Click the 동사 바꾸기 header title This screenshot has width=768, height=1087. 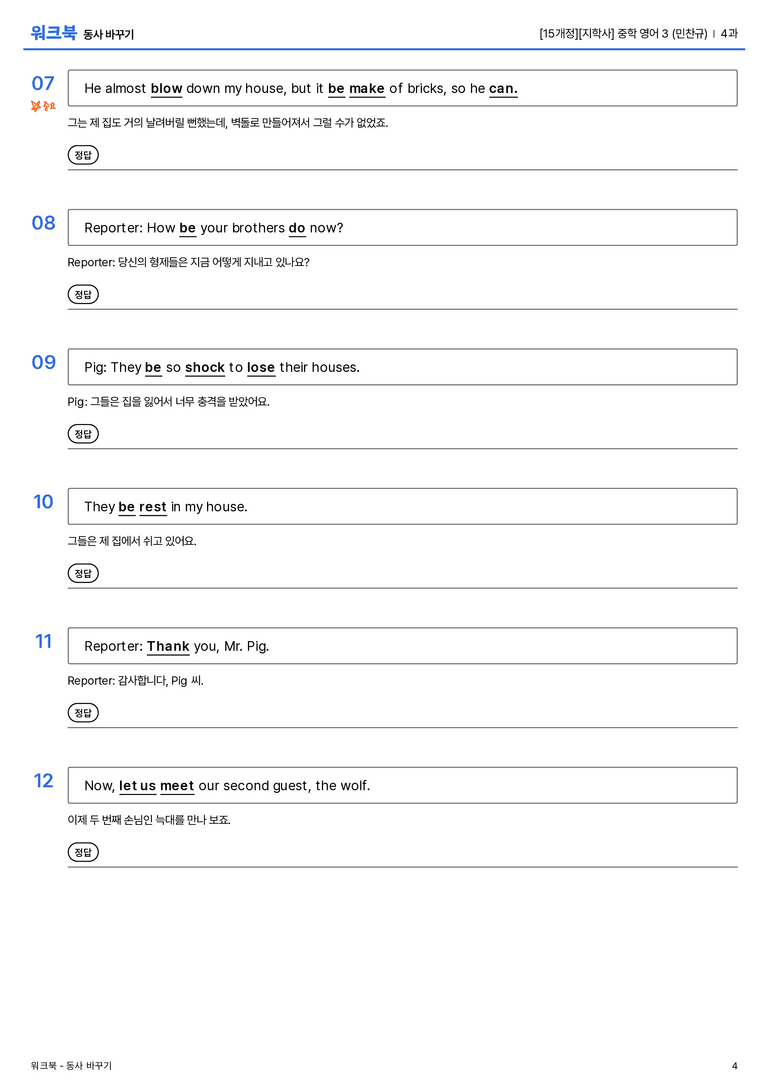(109, 34)
